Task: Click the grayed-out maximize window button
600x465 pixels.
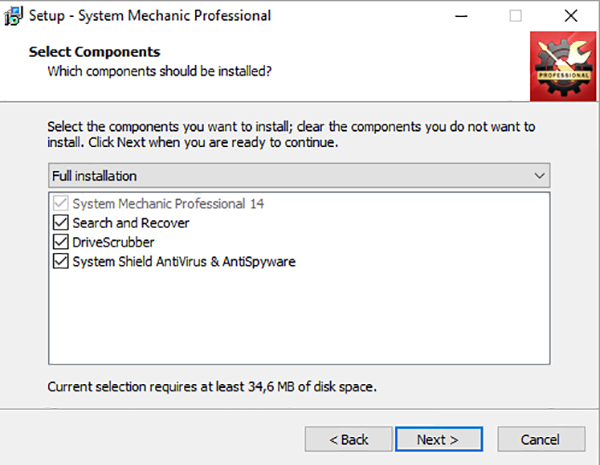Action: click(x=515, y=16)
